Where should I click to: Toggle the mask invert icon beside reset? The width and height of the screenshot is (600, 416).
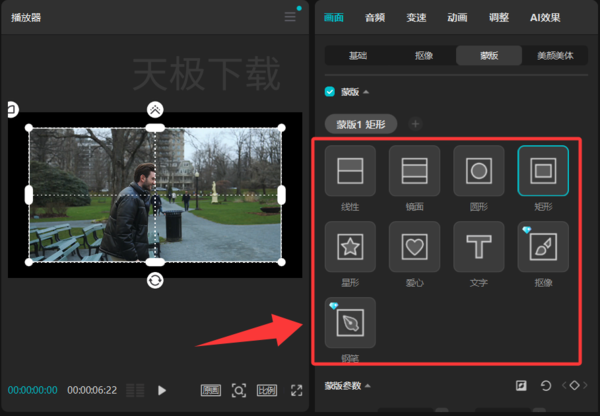pyautogui.click(x=521, y=385)
